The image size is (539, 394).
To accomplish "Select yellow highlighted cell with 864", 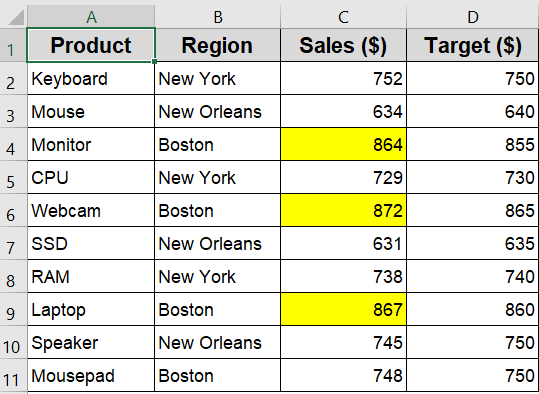I will pyautogui.click(x=343, y=144).
